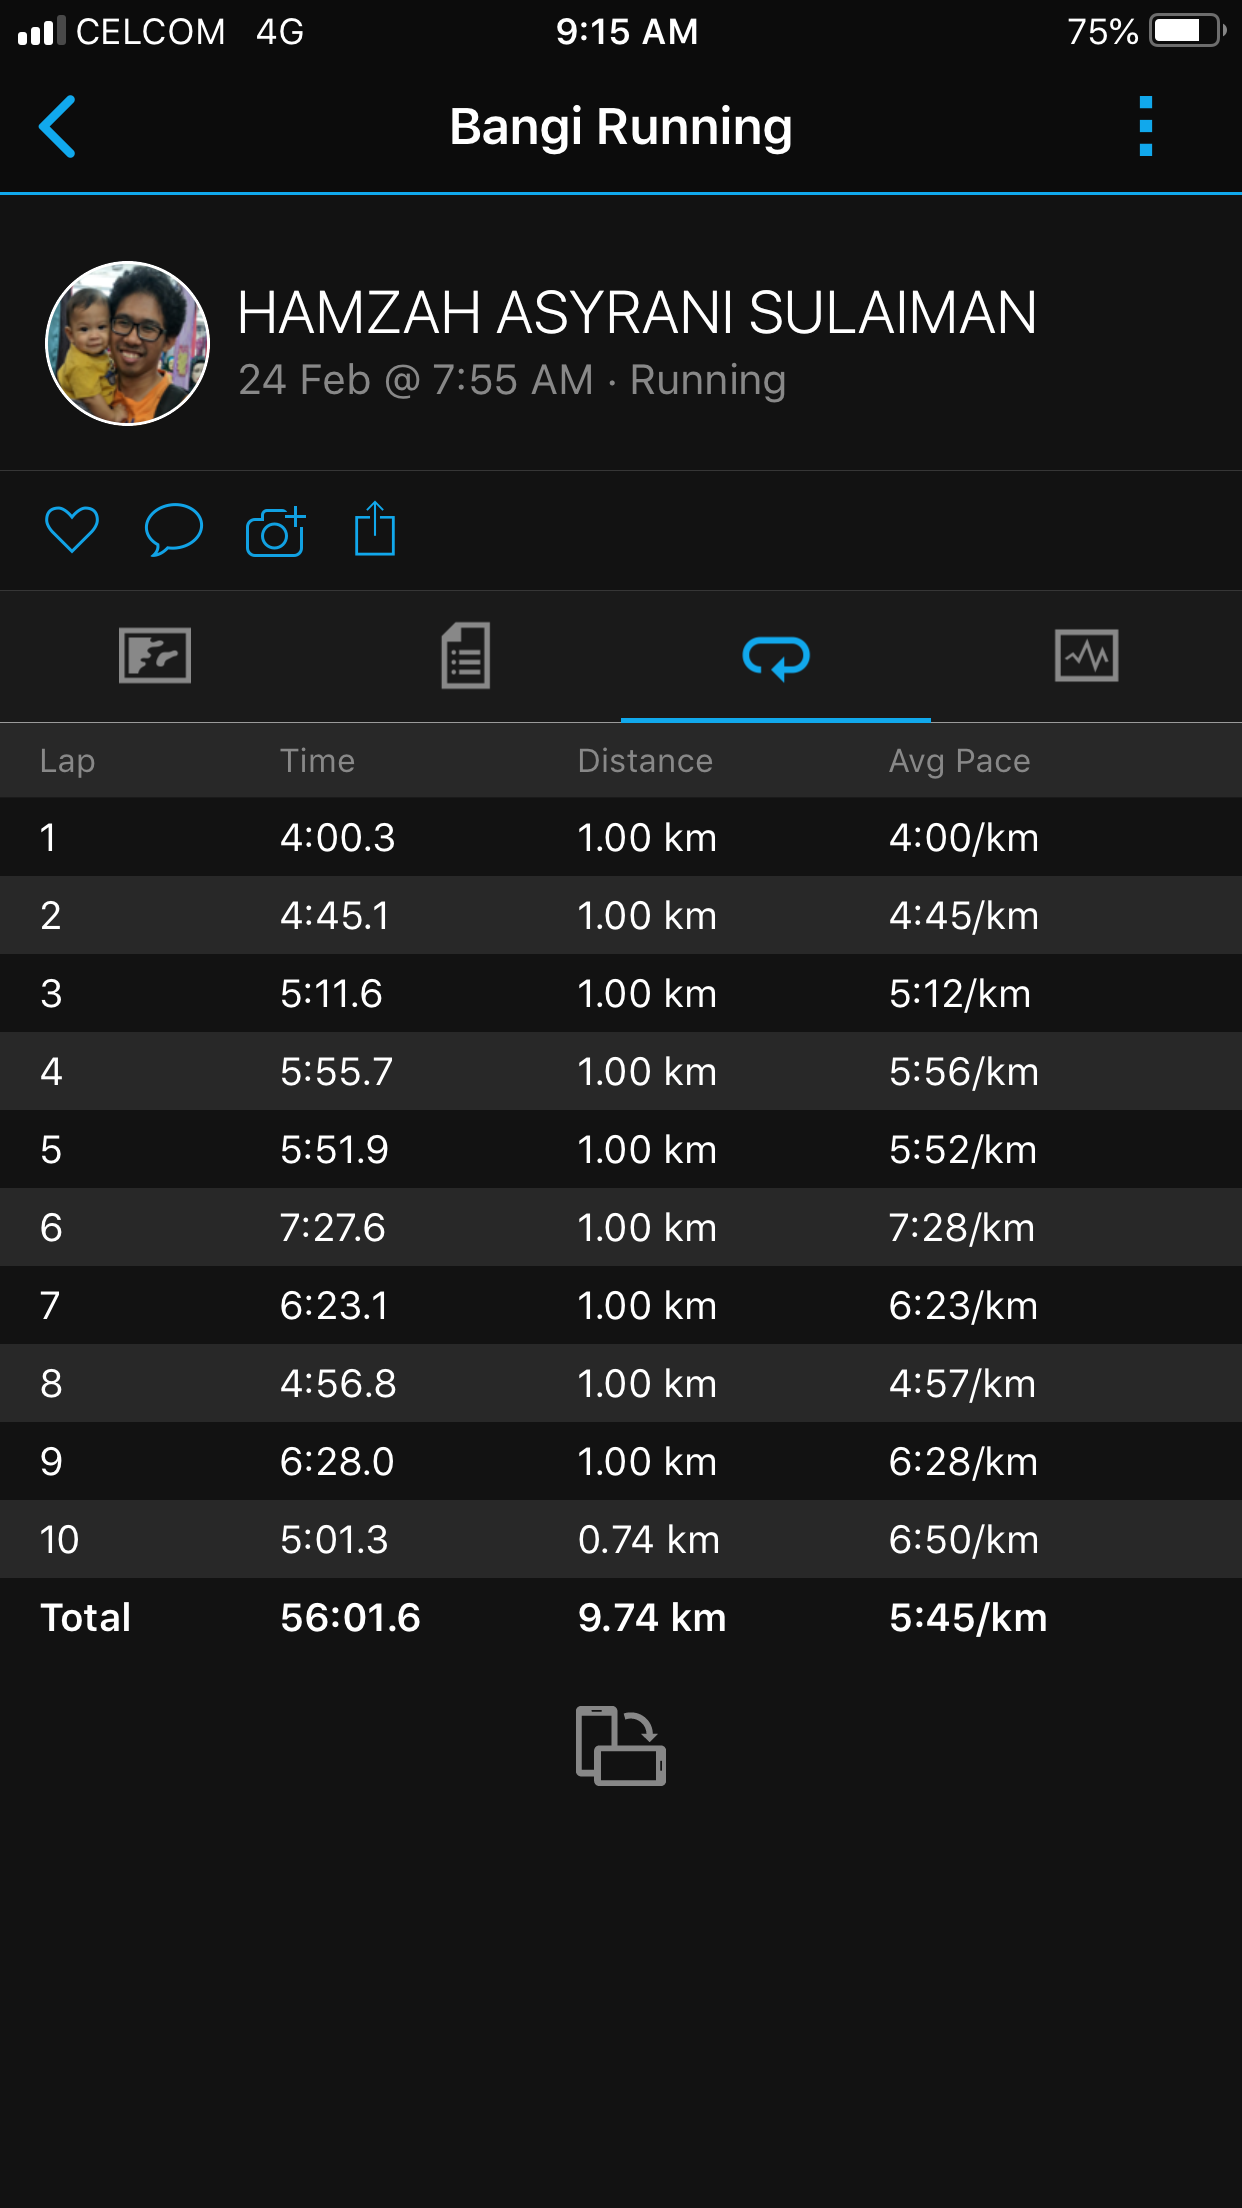Viewport: 1242px width, 2208px height.
Task: Select lap 6 row with 7:27.6
Action: (x=621, y=1227)
